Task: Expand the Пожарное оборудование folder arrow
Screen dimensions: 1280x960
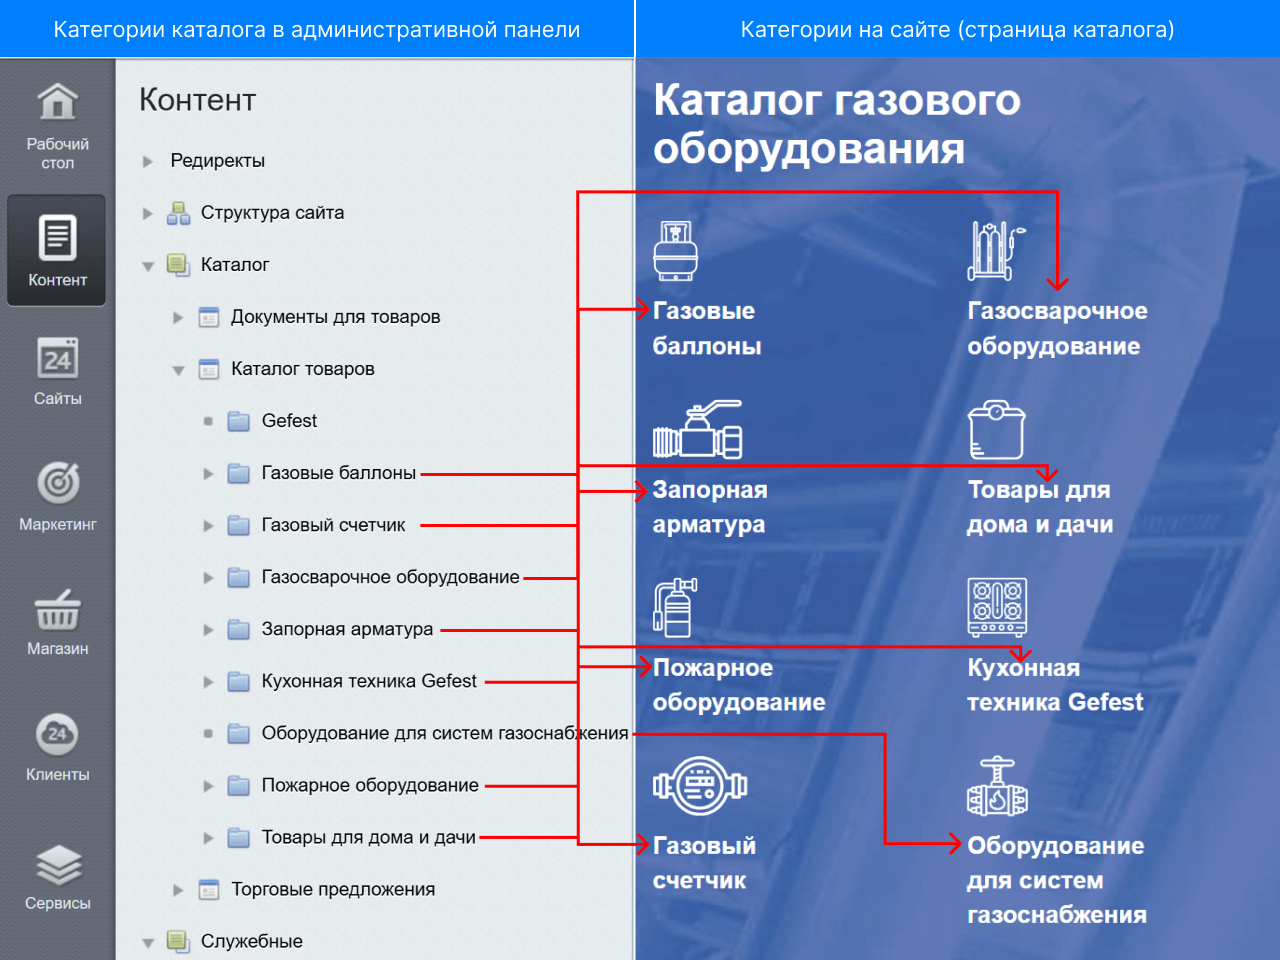Action: [208, 785]
